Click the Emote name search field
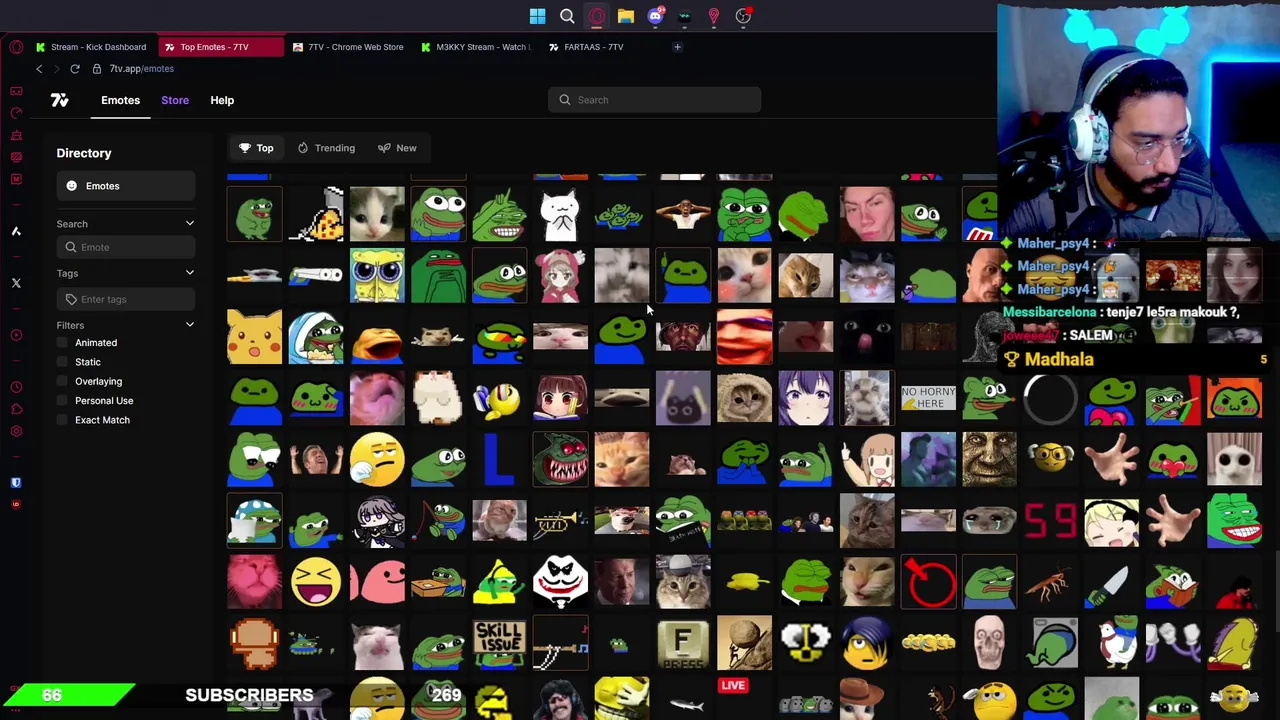 (x=125, y=247)
